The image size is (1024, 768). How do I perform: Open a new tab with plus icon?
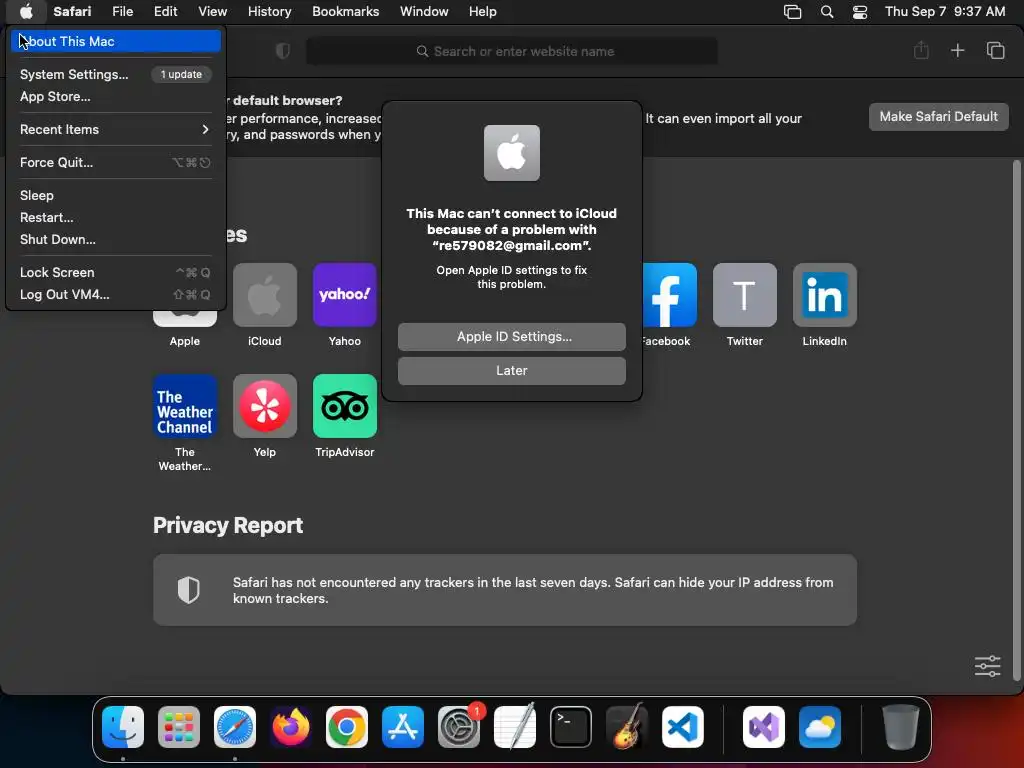pos(957,50)
